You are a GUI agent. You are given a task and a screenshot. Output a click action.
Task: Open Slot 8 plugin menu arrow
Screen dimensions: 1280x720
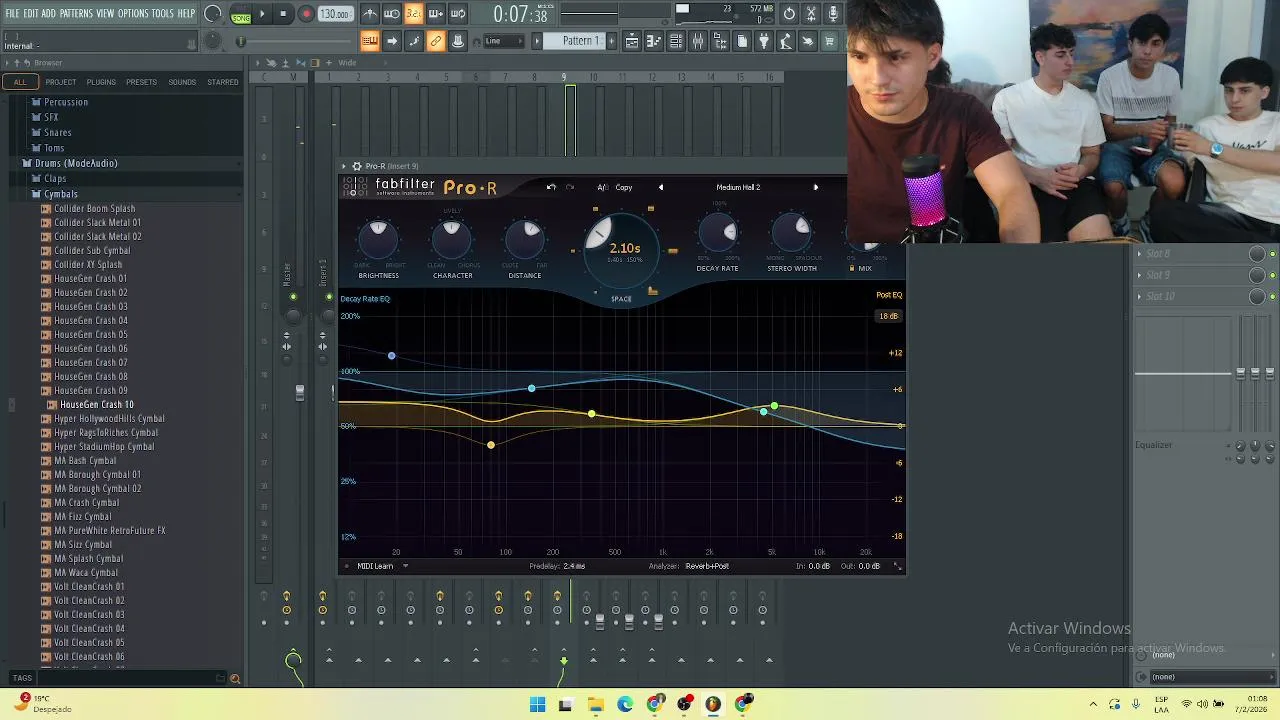click(x=1139, y=254)
